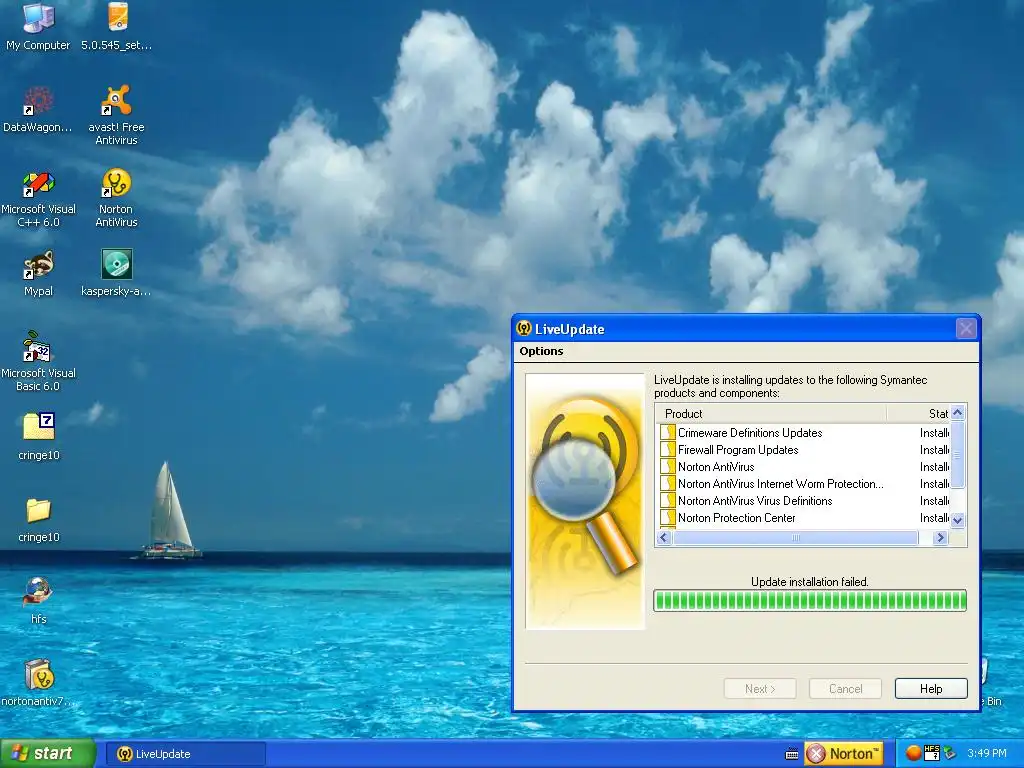Click the grayed-out Cancel button

point(845,688)
